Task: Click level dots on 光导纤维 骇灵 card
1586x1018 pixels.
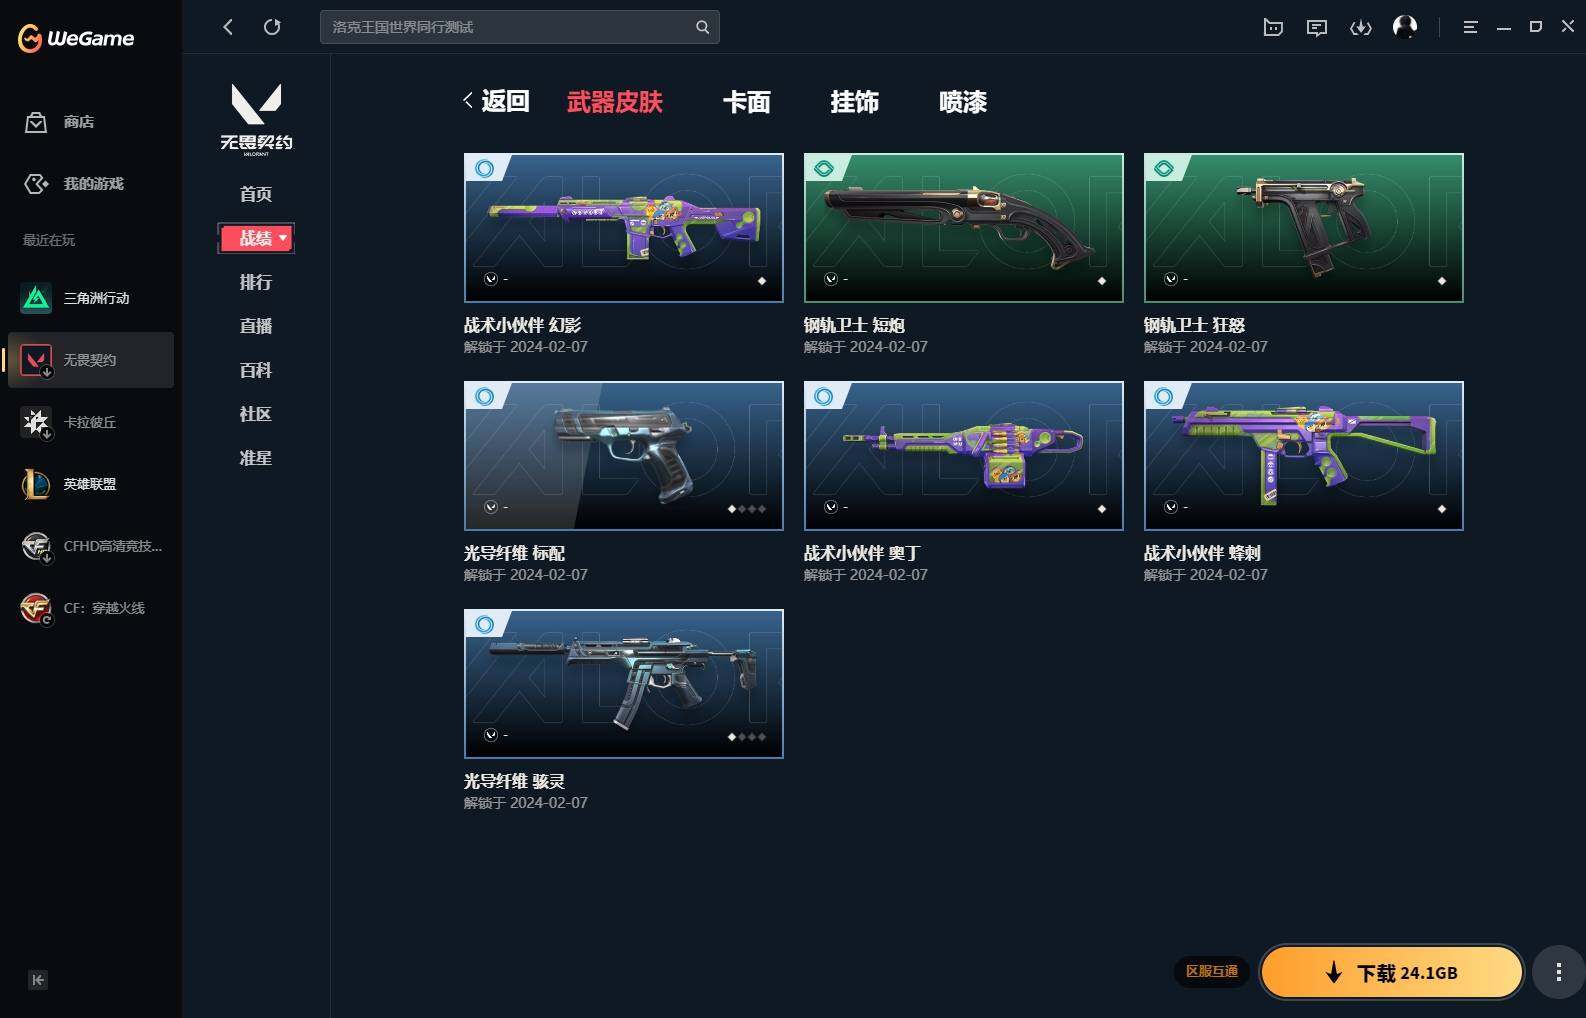Action: click(x=747, y=737)
